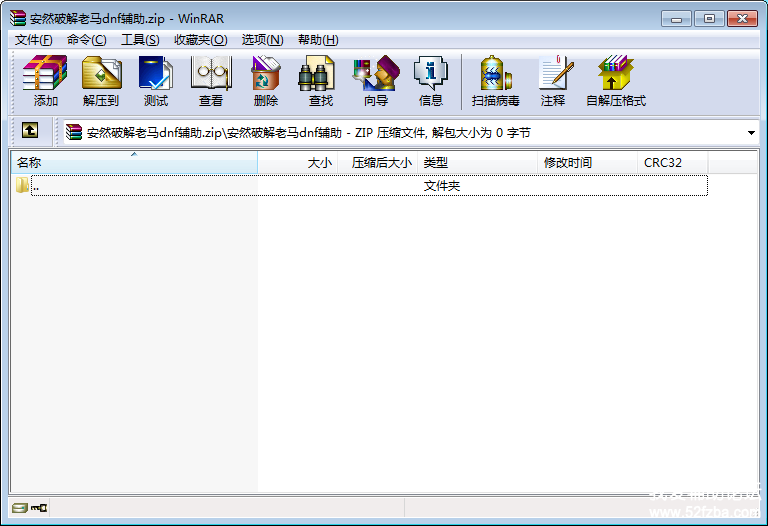This screenshot has height=526, width=768.
Task: Select the parent folder ".." icon
Action: point(22,185)
